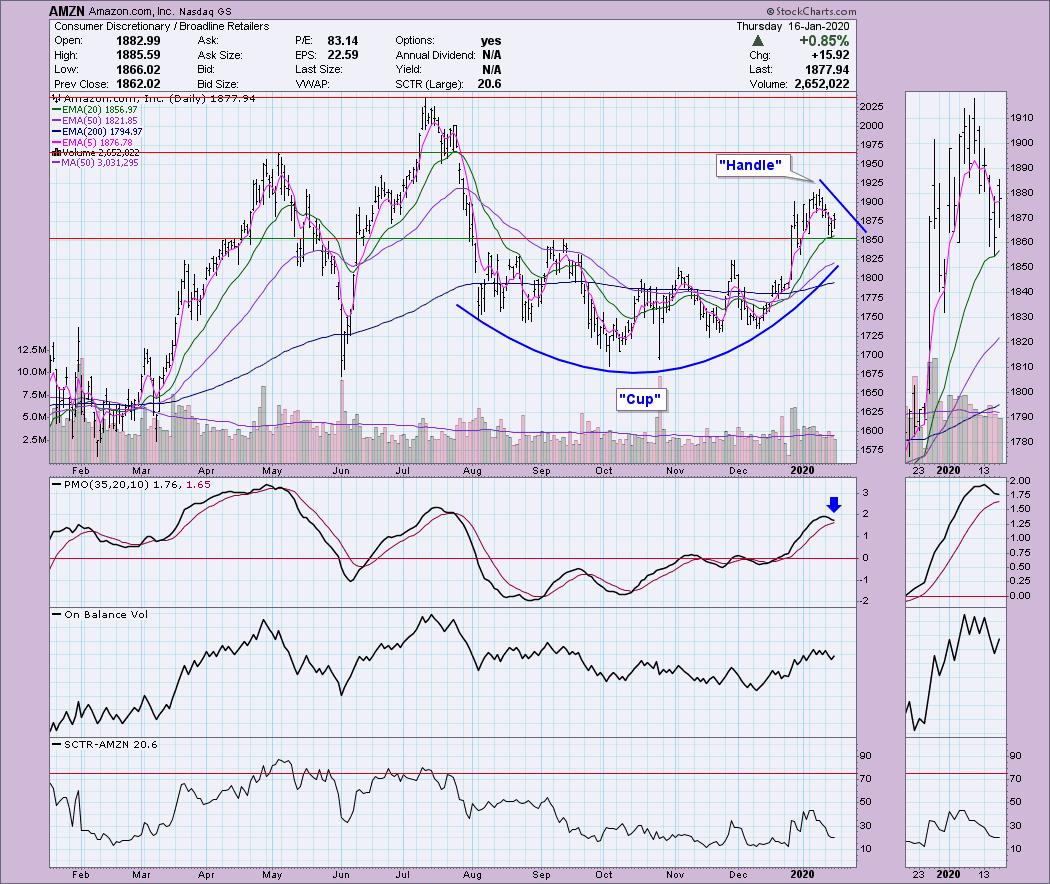The height and width of the screenshot is (884, 1050).
Task: Click the 1780 label on thumbnail price axis
Action: coord(1021,442)
